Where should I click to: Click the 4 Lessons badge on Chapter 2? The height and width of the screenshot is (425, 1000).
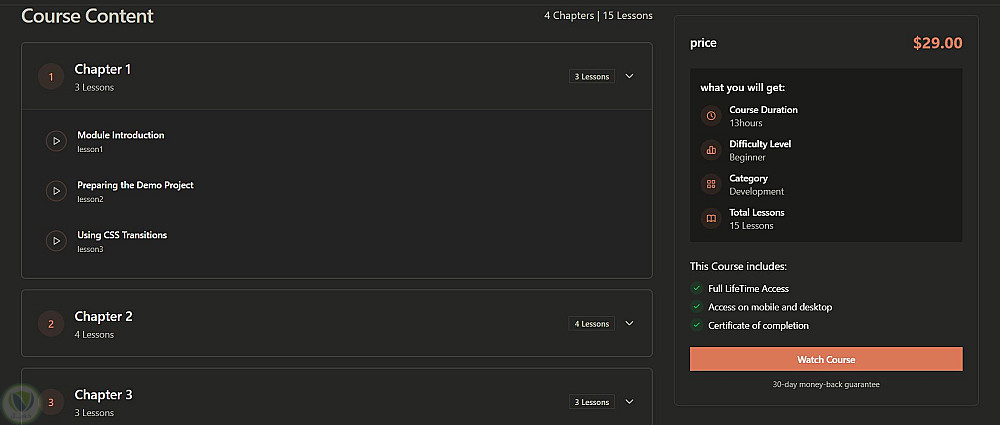click(x=591, y=323)
